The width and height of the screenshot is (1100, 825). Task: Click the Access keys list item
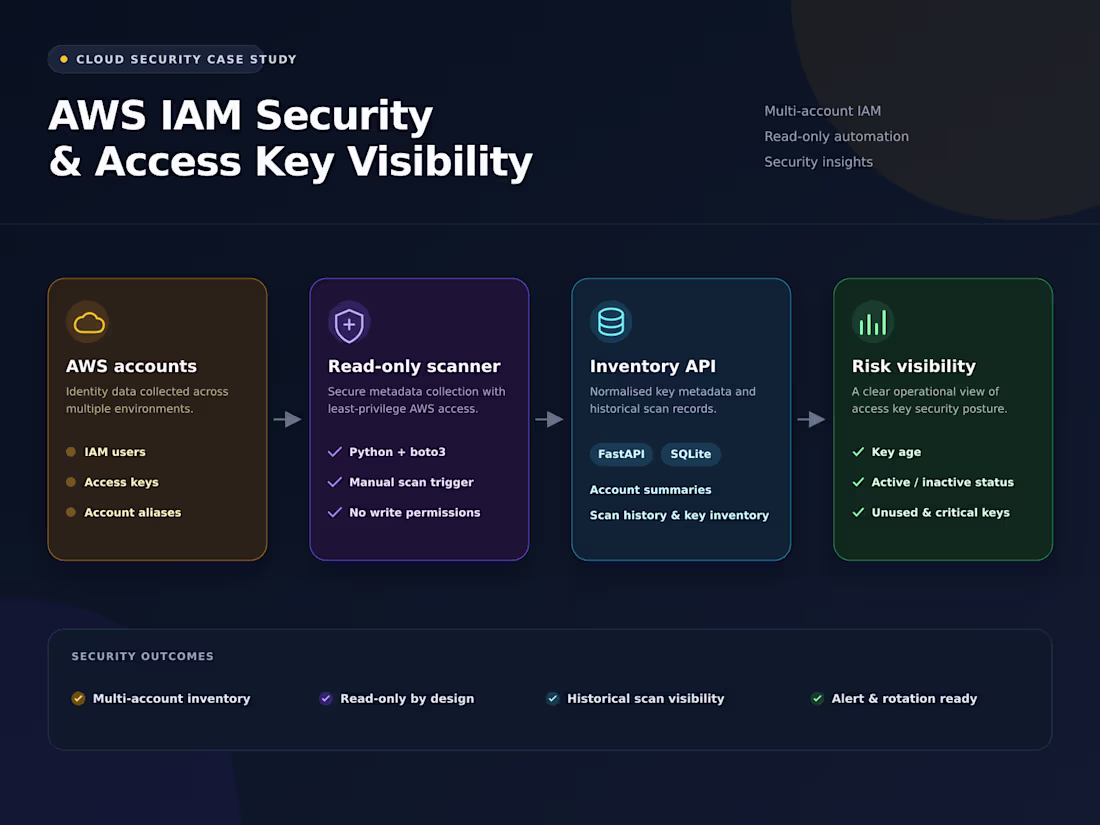(121, 482)
